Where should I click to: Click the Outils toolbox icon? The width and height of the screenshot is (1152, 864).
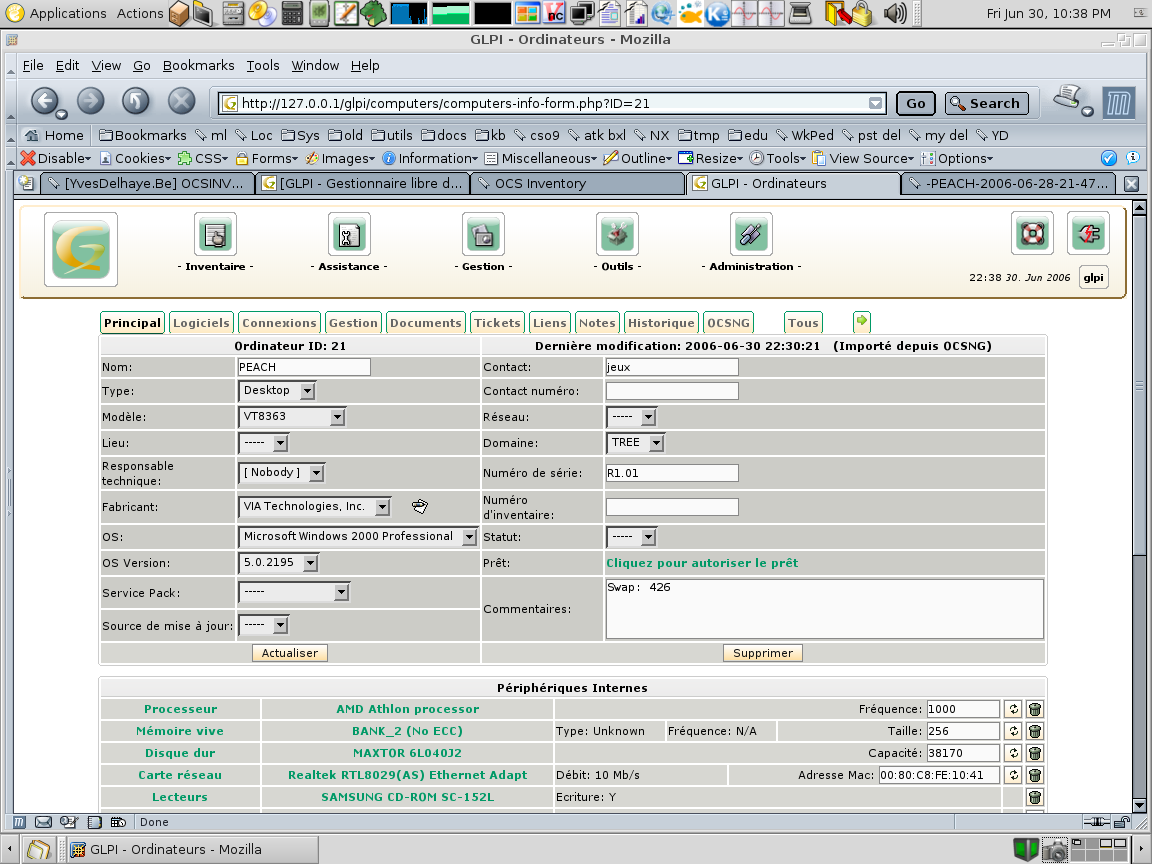click(x=617, y=234)
